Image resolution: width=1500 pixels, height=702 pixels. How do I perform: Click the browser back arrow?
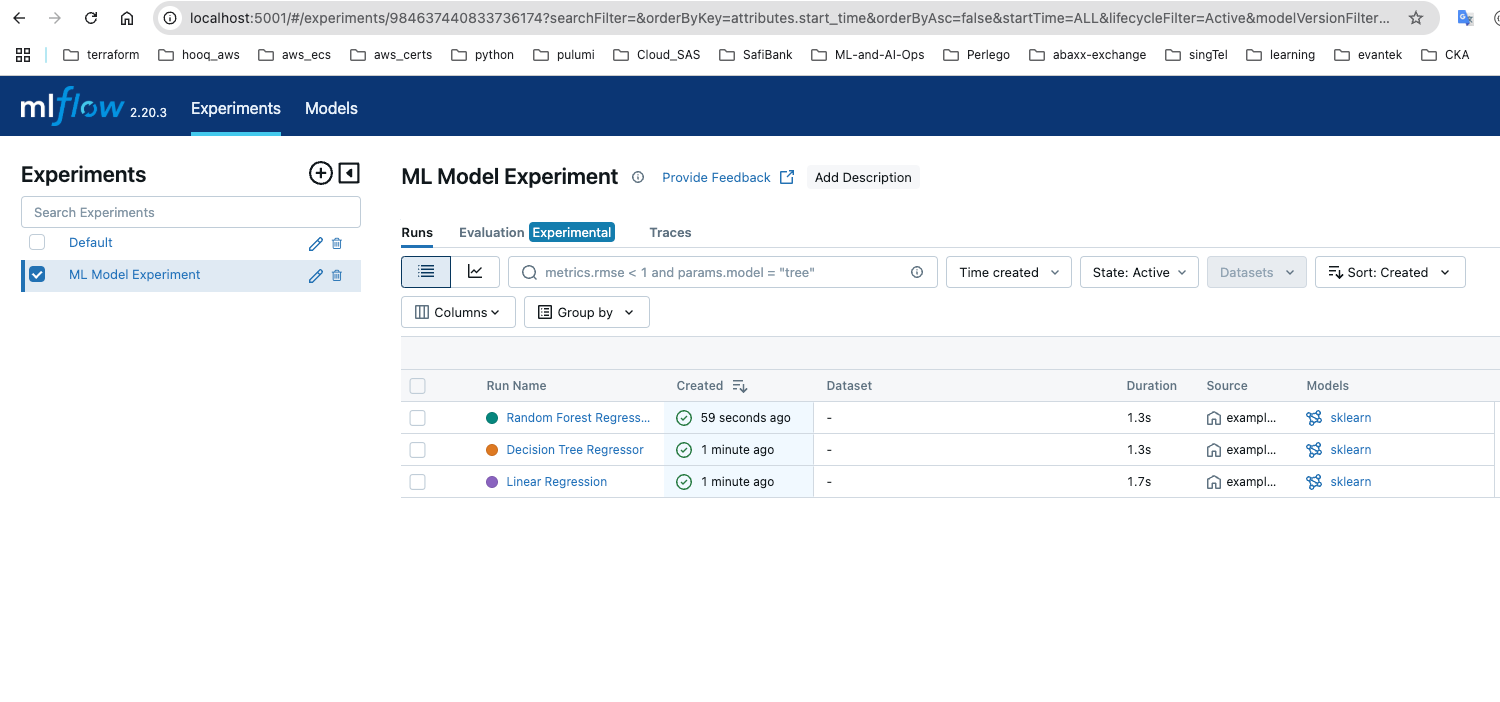19,18
